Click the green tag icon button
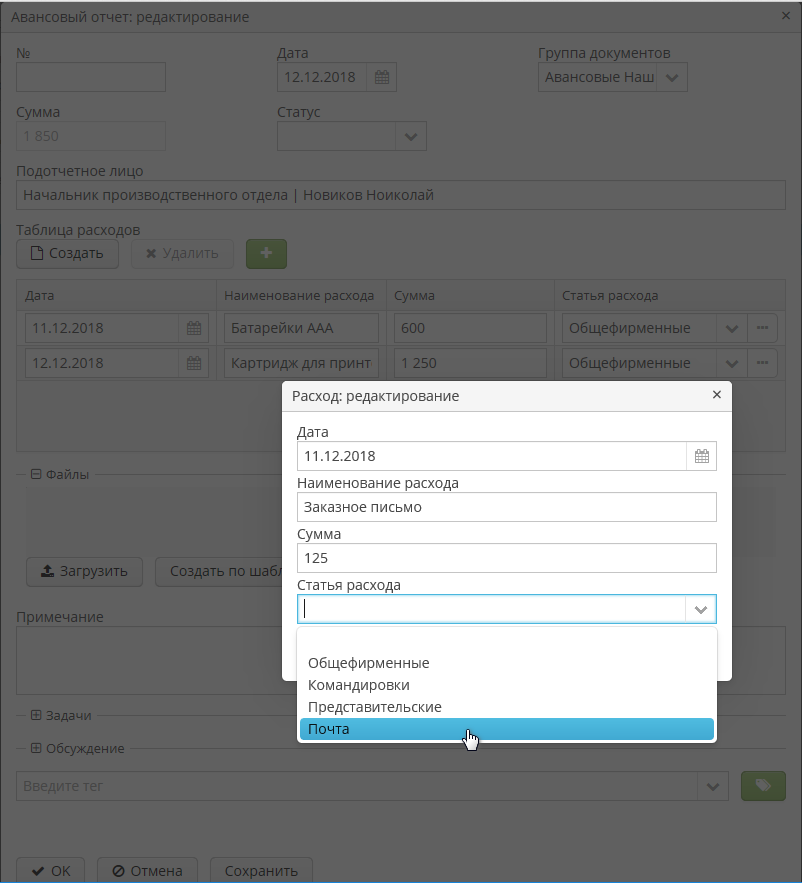The height and width of the screenshot is (883, 802). pyautogui.click(x=763, y=786)
